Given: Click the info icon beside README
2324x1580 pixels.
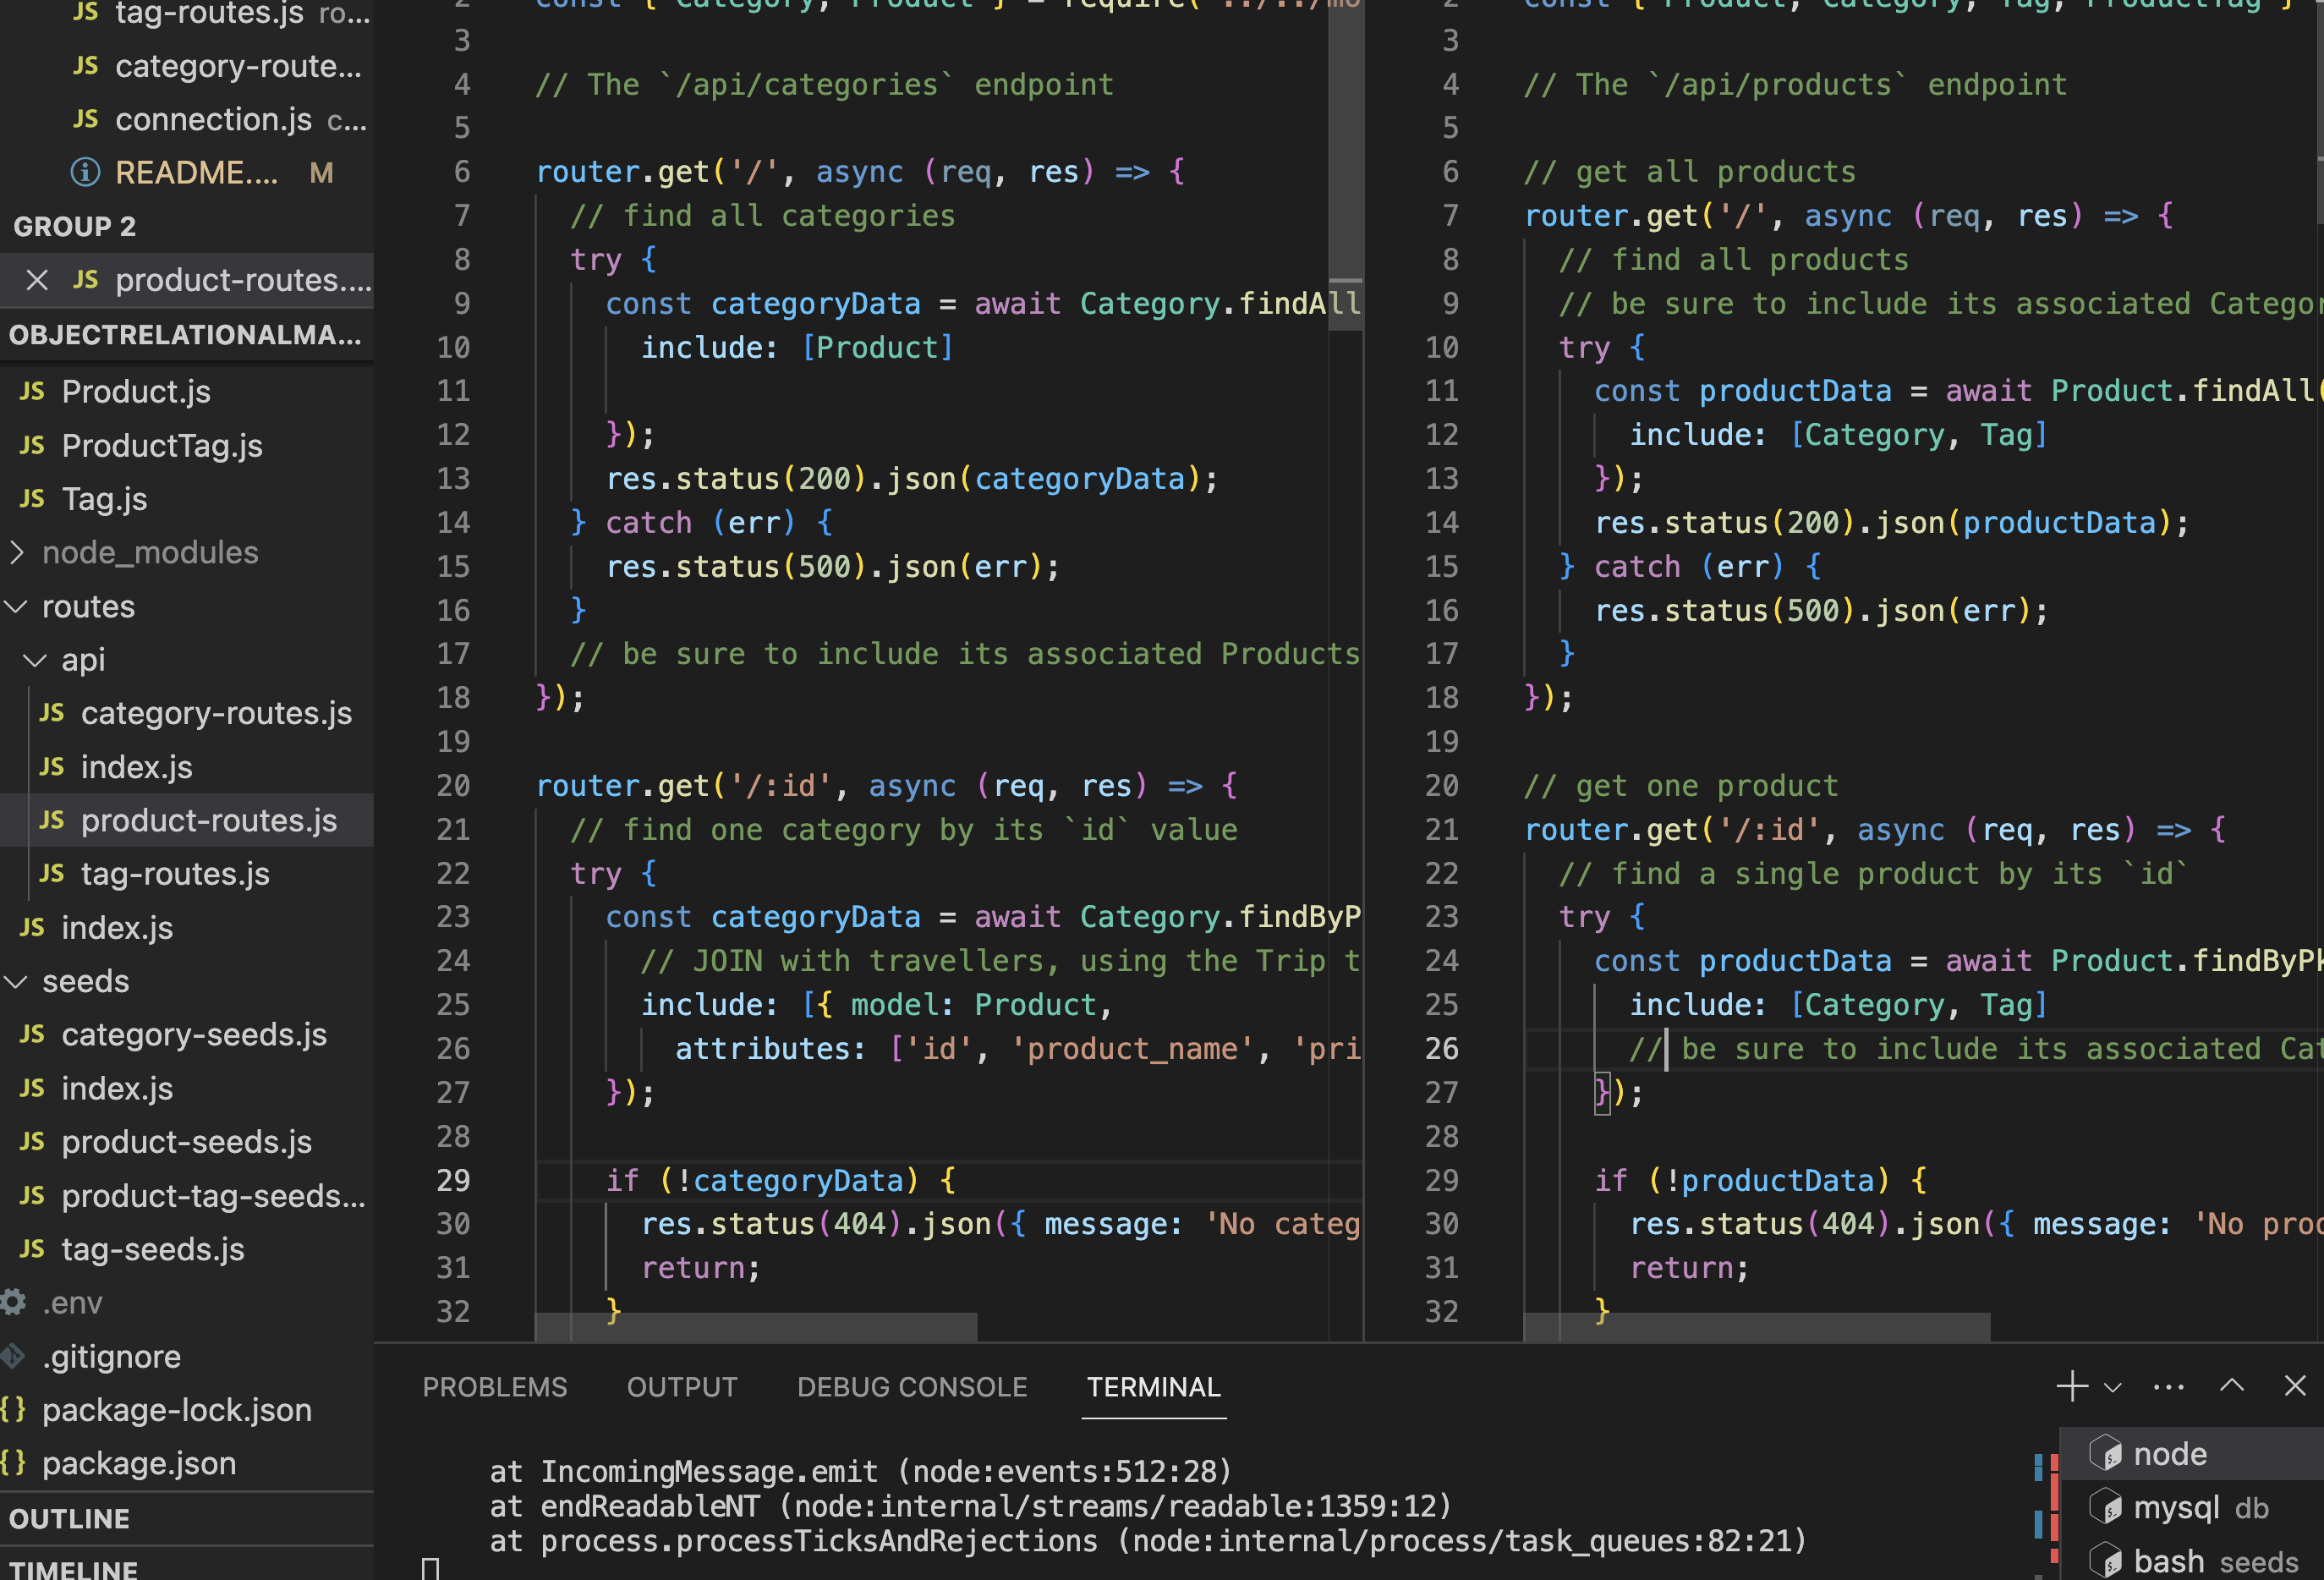Looking at the screenshot, I should (x=84, y=172).
